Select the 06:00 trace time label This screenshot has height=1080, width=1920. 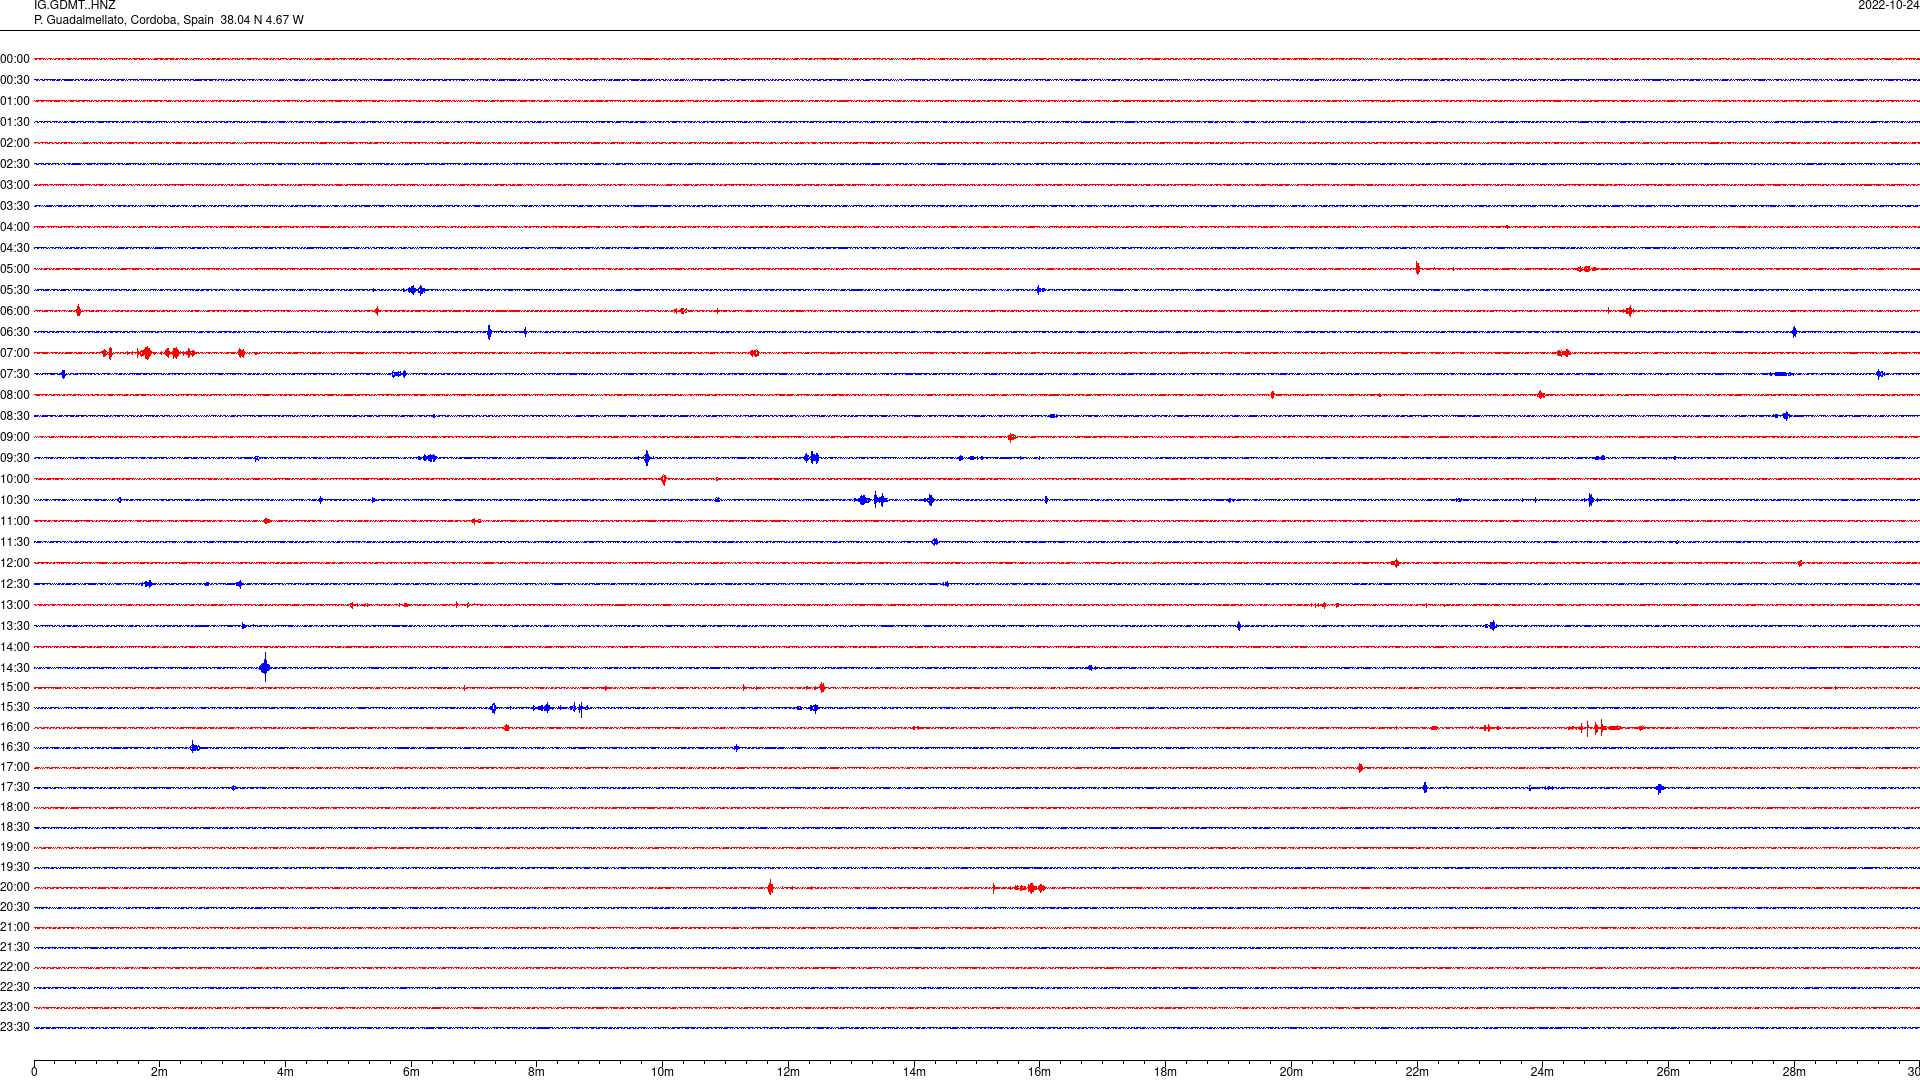(x=15, y=311)
